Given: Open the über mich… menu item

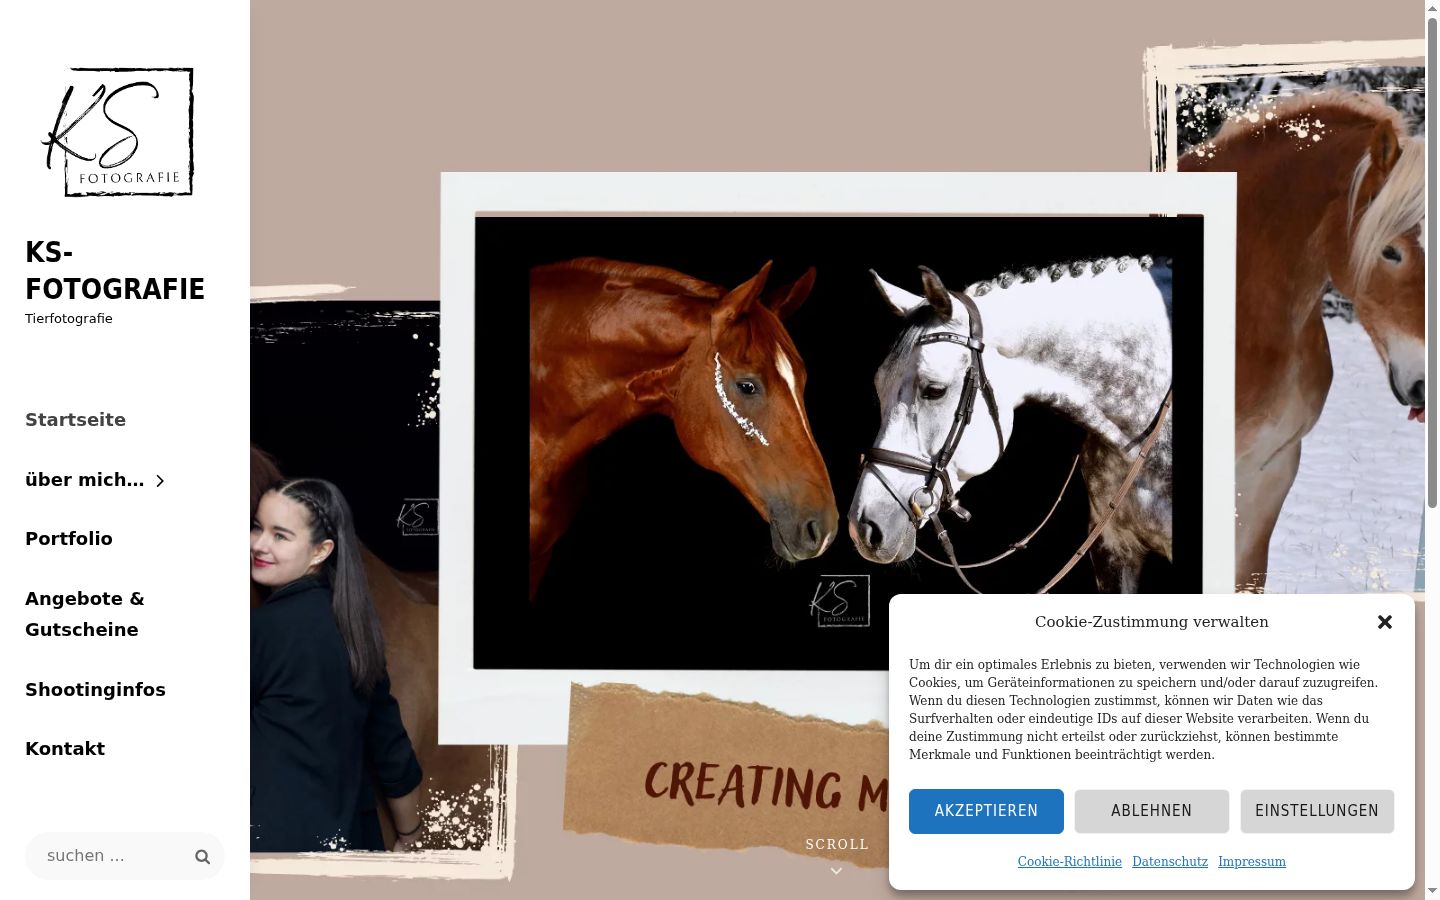Looking at the screenshot, I should [85, 480].
